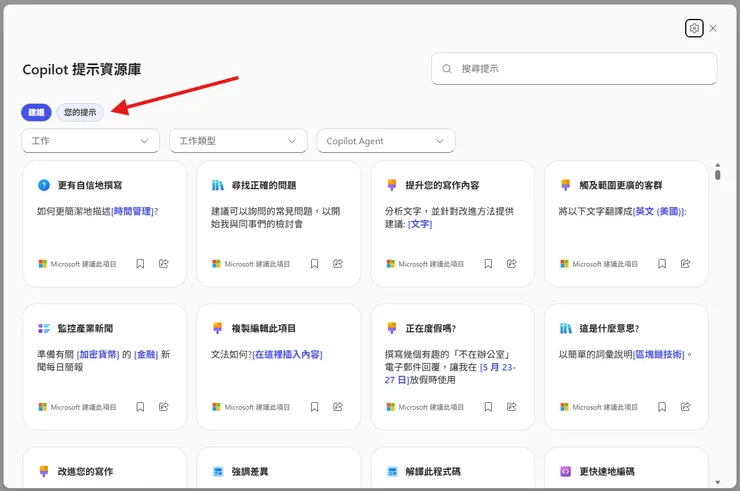This screenshot has width=740, height=491.
Task: Share the 正在度假嗎? prompt
Action: [511, 406]
